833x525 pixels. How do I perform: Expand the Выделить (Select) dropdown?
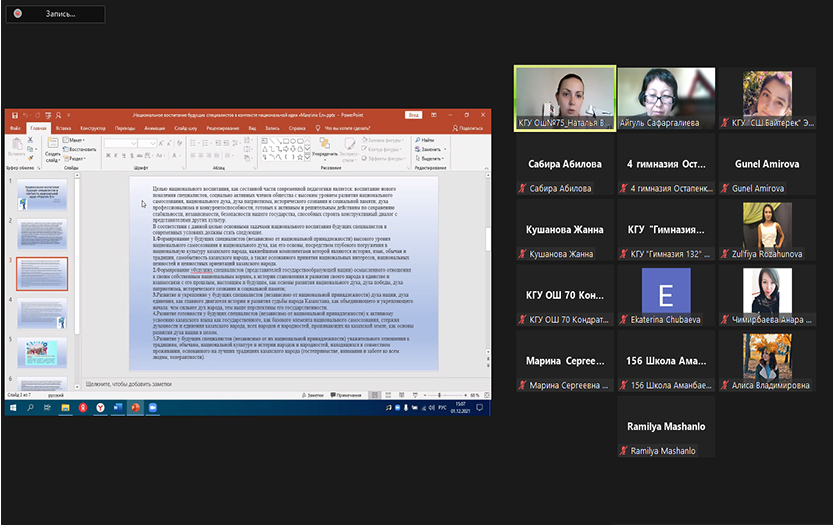tap(430, 158)
